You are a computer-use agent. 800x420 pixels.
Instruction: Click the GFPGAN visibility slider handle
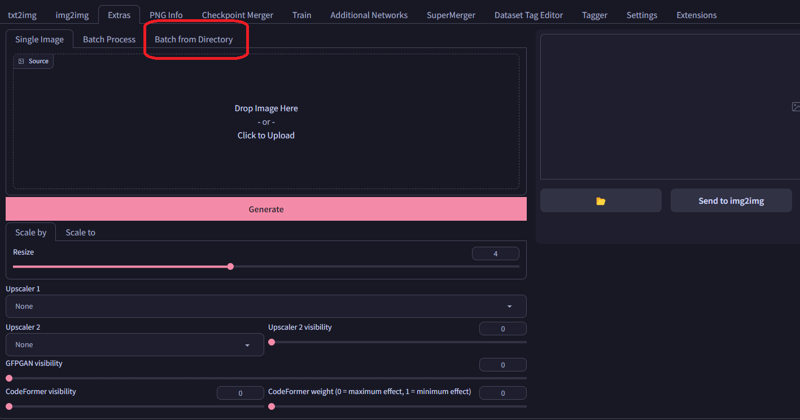9,378
